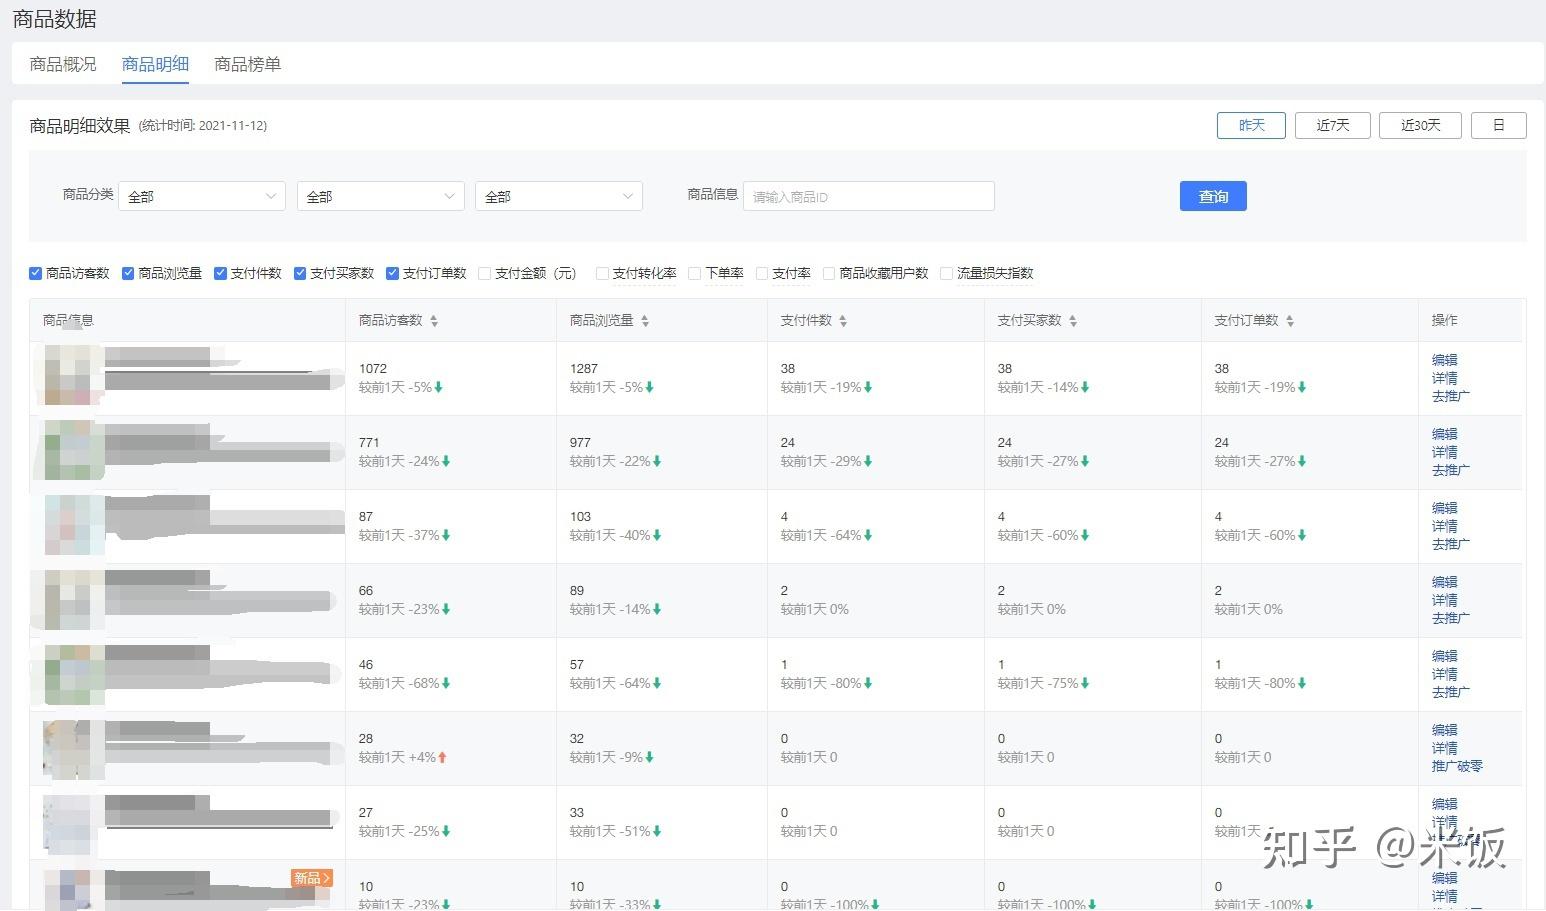This screenshot has height=911, width=1546.
Task: Uncheck the 支付买家数 checkbox
Action: pos(300,273)
